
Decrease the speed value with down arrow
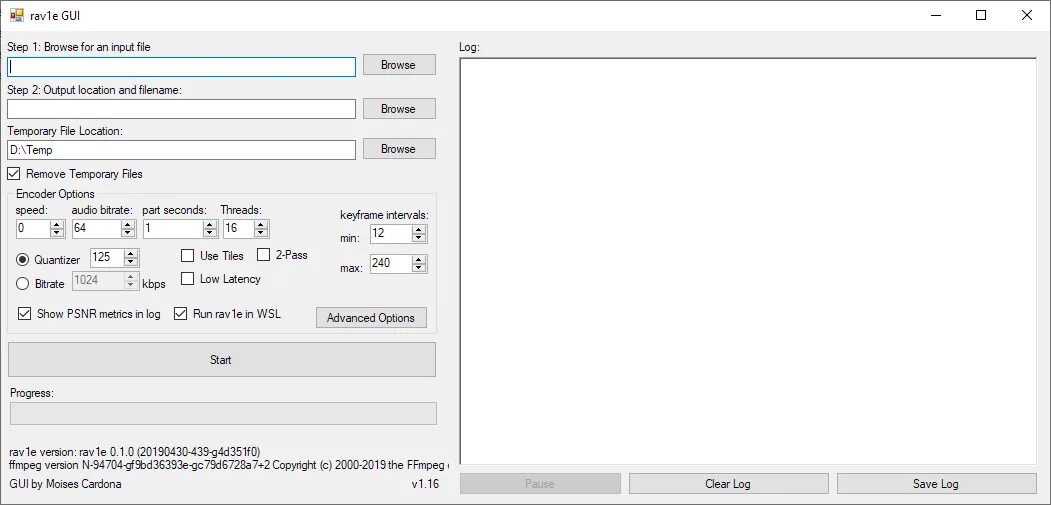click(x=57, y=233)
